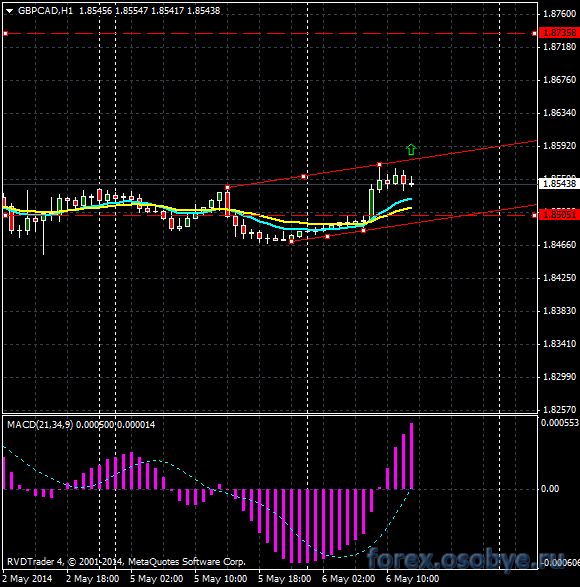
Task: Expand the GBPCAD,H1 chart dropdown triangle
Action: [9, 11]
